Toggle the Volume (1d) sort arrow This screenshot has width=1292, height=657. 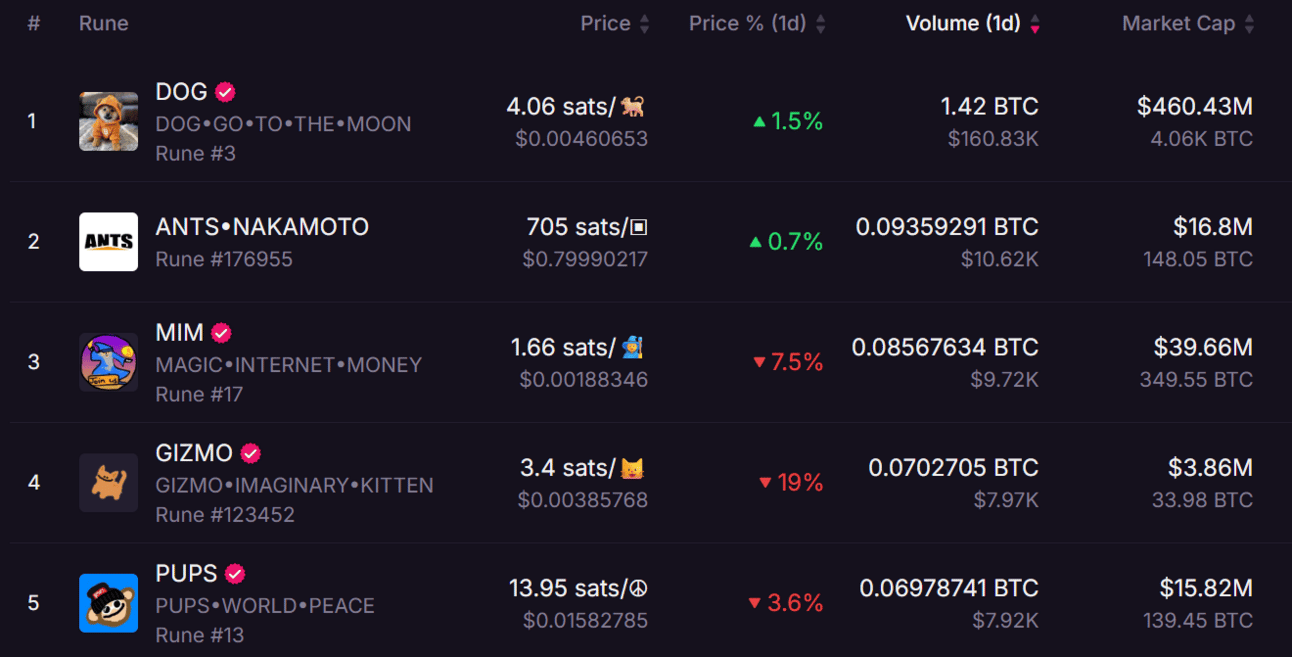click(x=1035, y=24)
